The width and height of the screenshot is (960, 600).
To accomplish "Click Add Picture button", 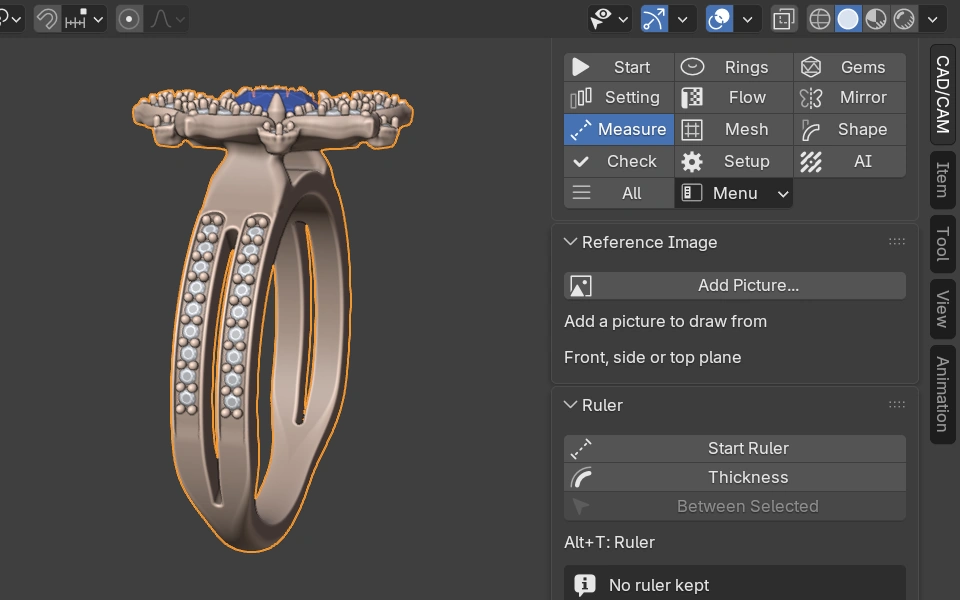I will 735,285.
